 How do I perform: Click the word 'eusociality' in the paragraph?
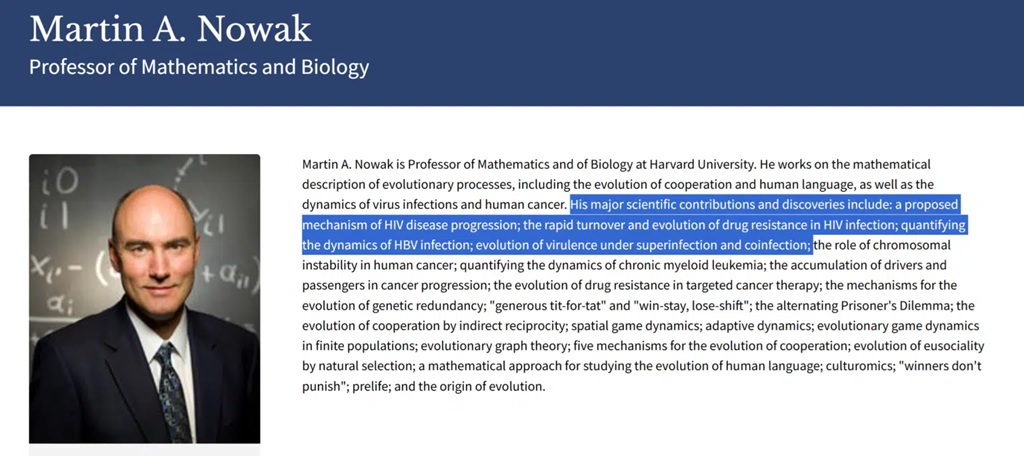950,346
